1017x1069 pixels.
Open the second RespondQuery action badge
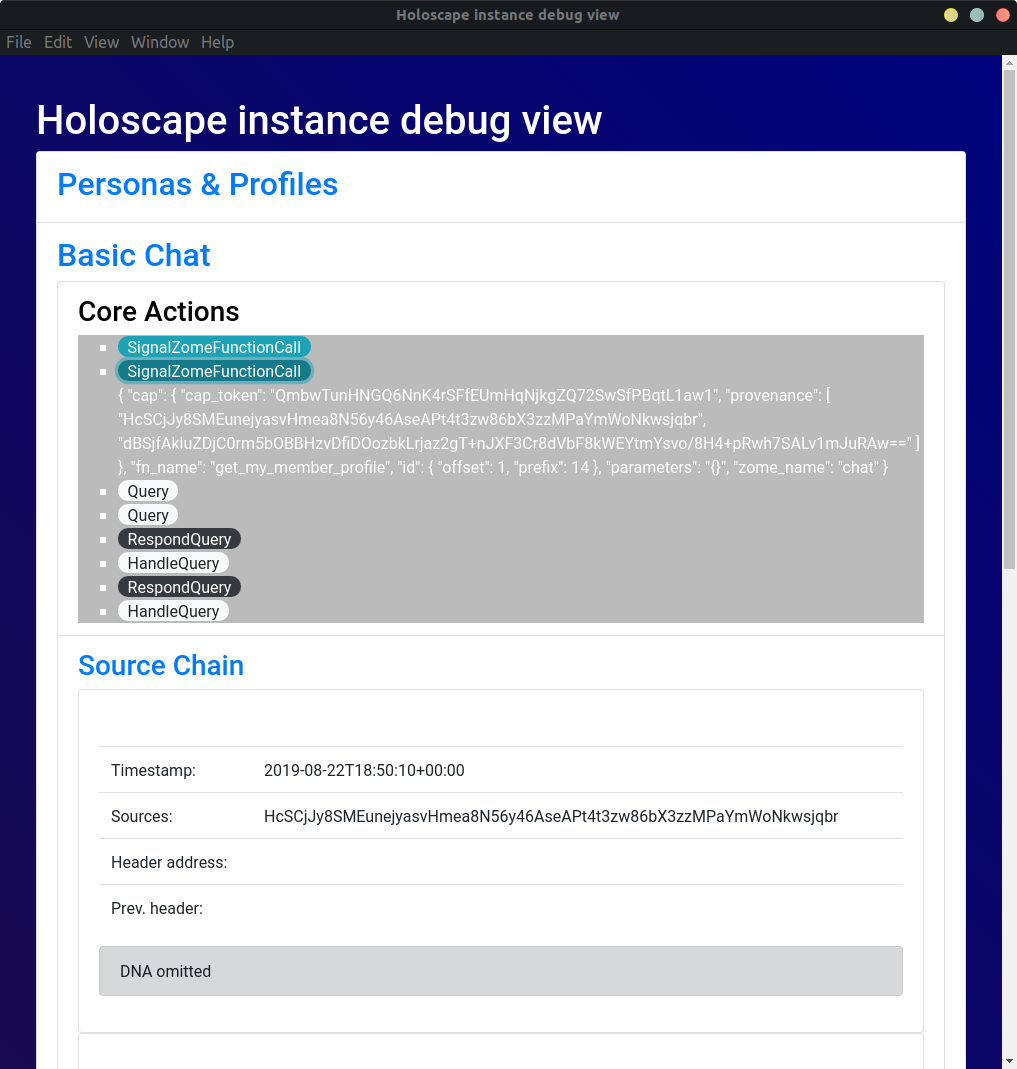coord(179,587)
